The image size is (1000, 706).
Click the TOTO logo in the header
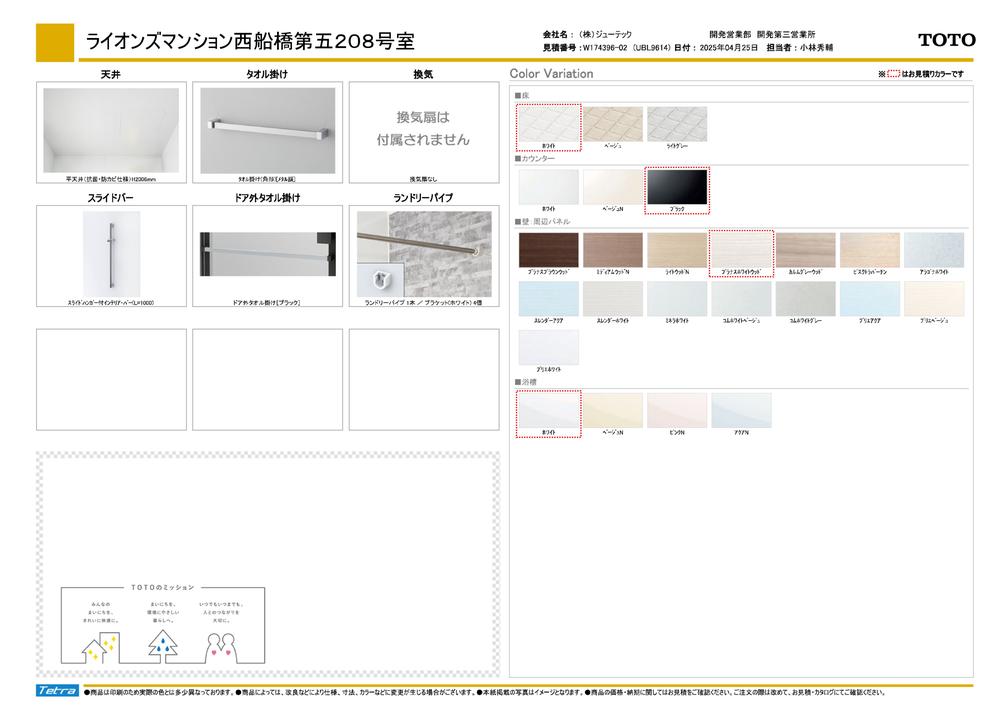pos(946,40)
